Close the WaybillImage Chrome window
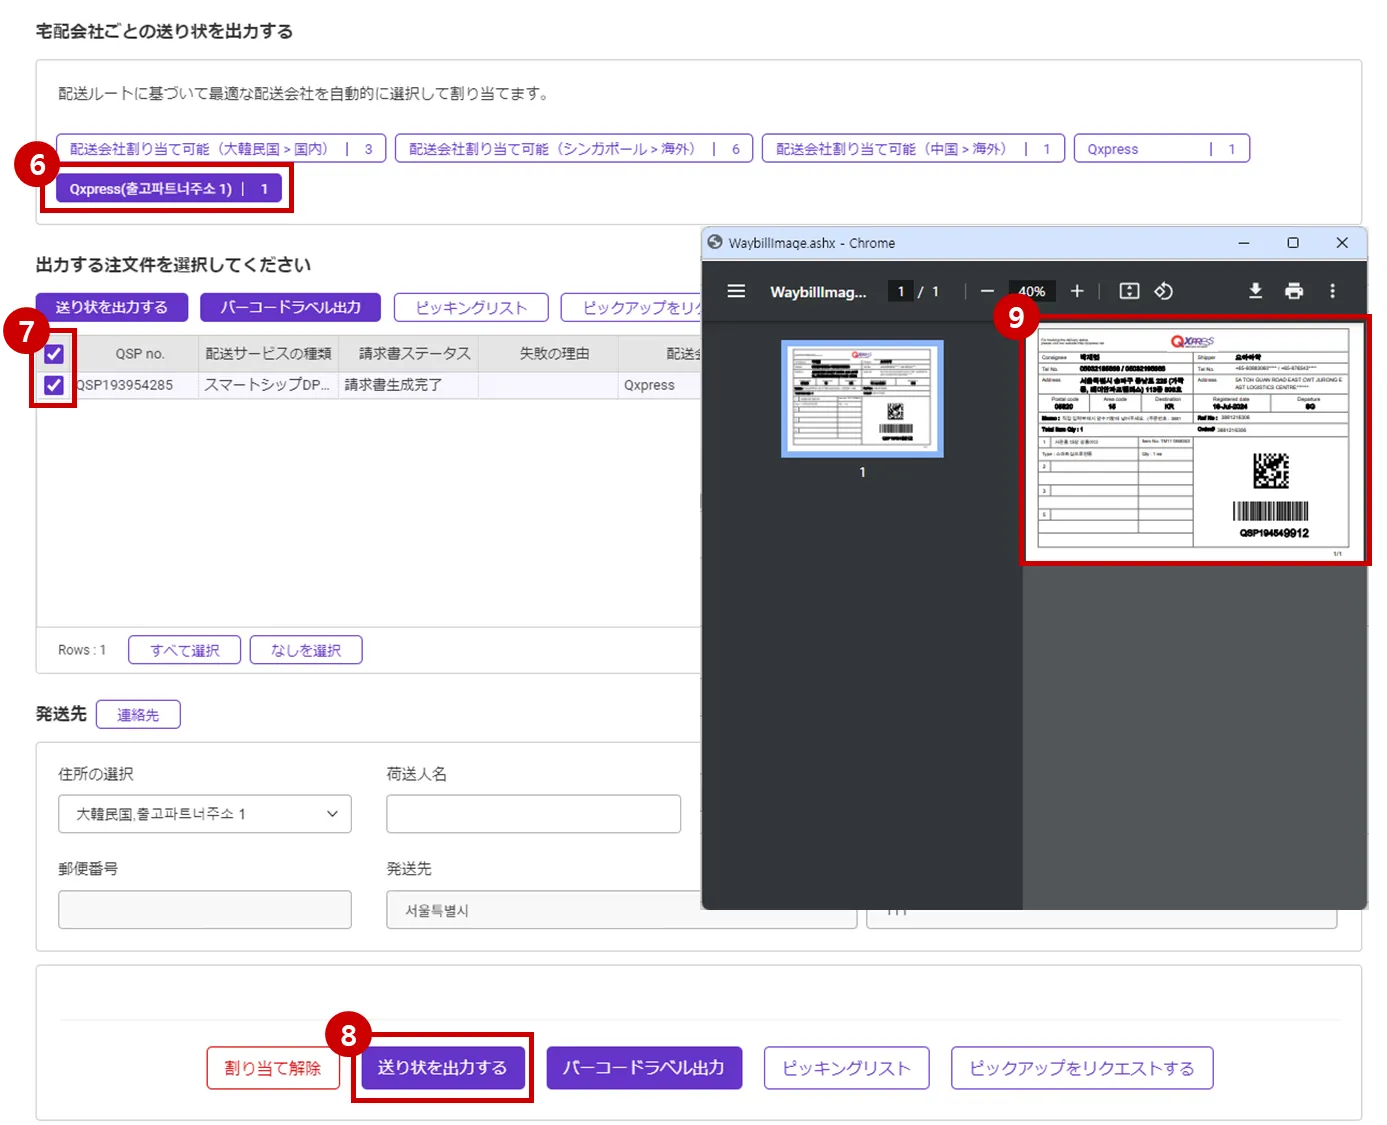The image size is (1387, 1125). tap(1342, 243)
